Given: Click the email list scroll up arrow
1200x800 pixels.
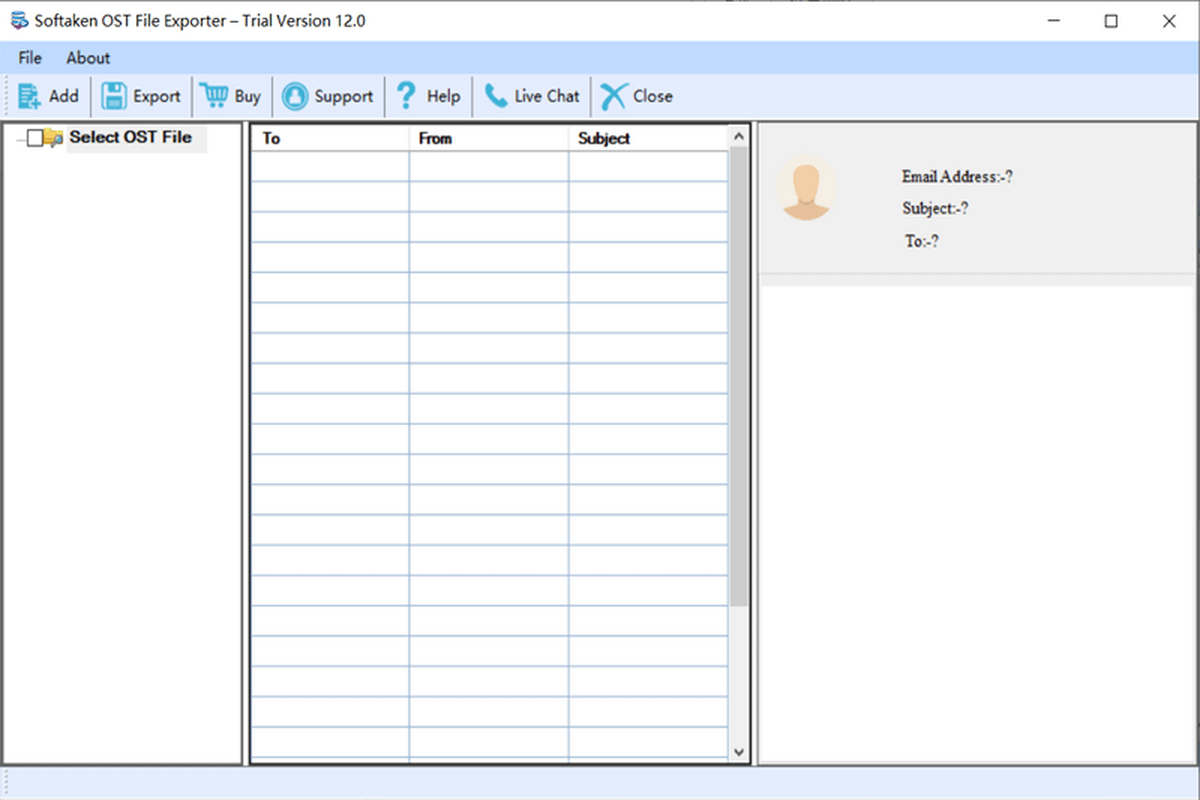Looking at the screenshot, I should coord(739,136).
